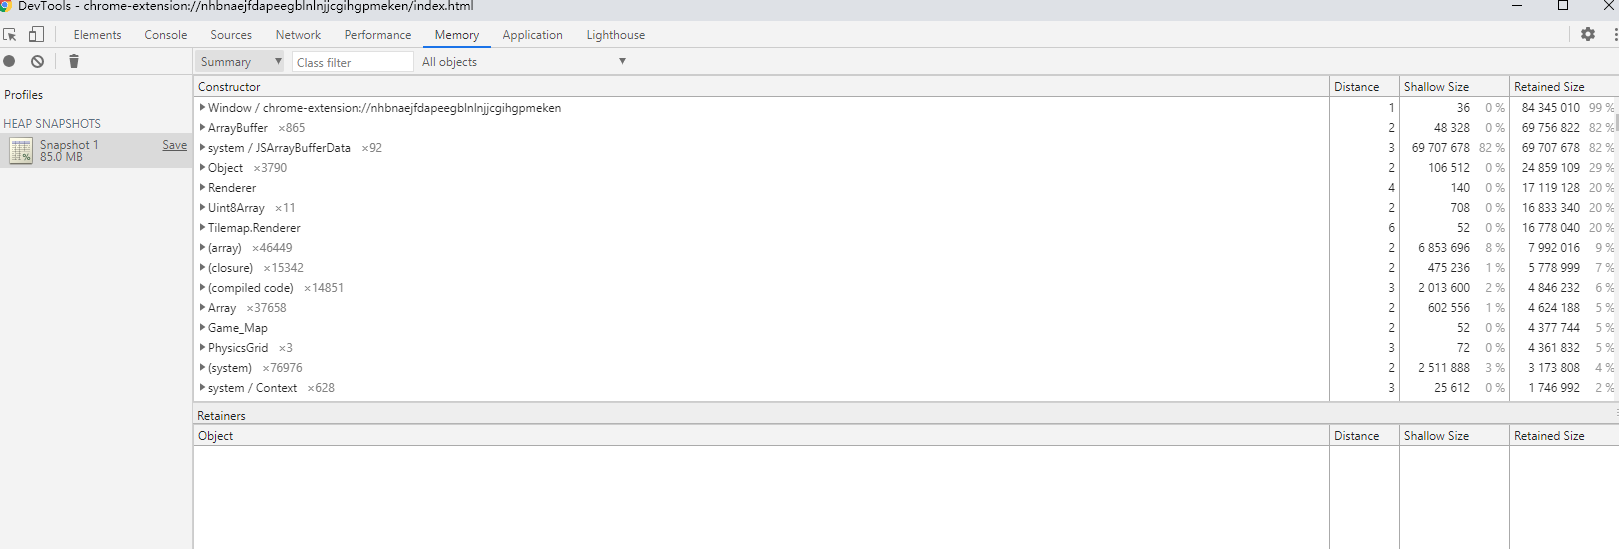
Task: Select the Snapshot 1 profile icon
Action: (21, 151)
